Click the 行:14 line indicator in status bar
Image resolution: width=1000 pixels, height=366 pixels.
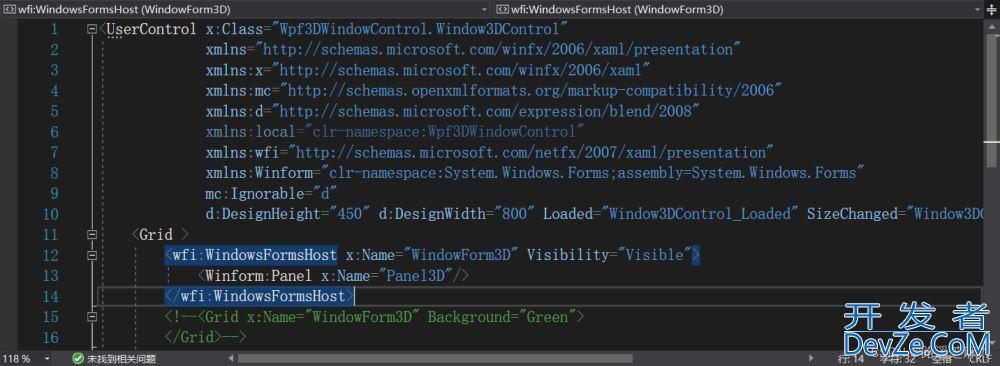(851, 359)
